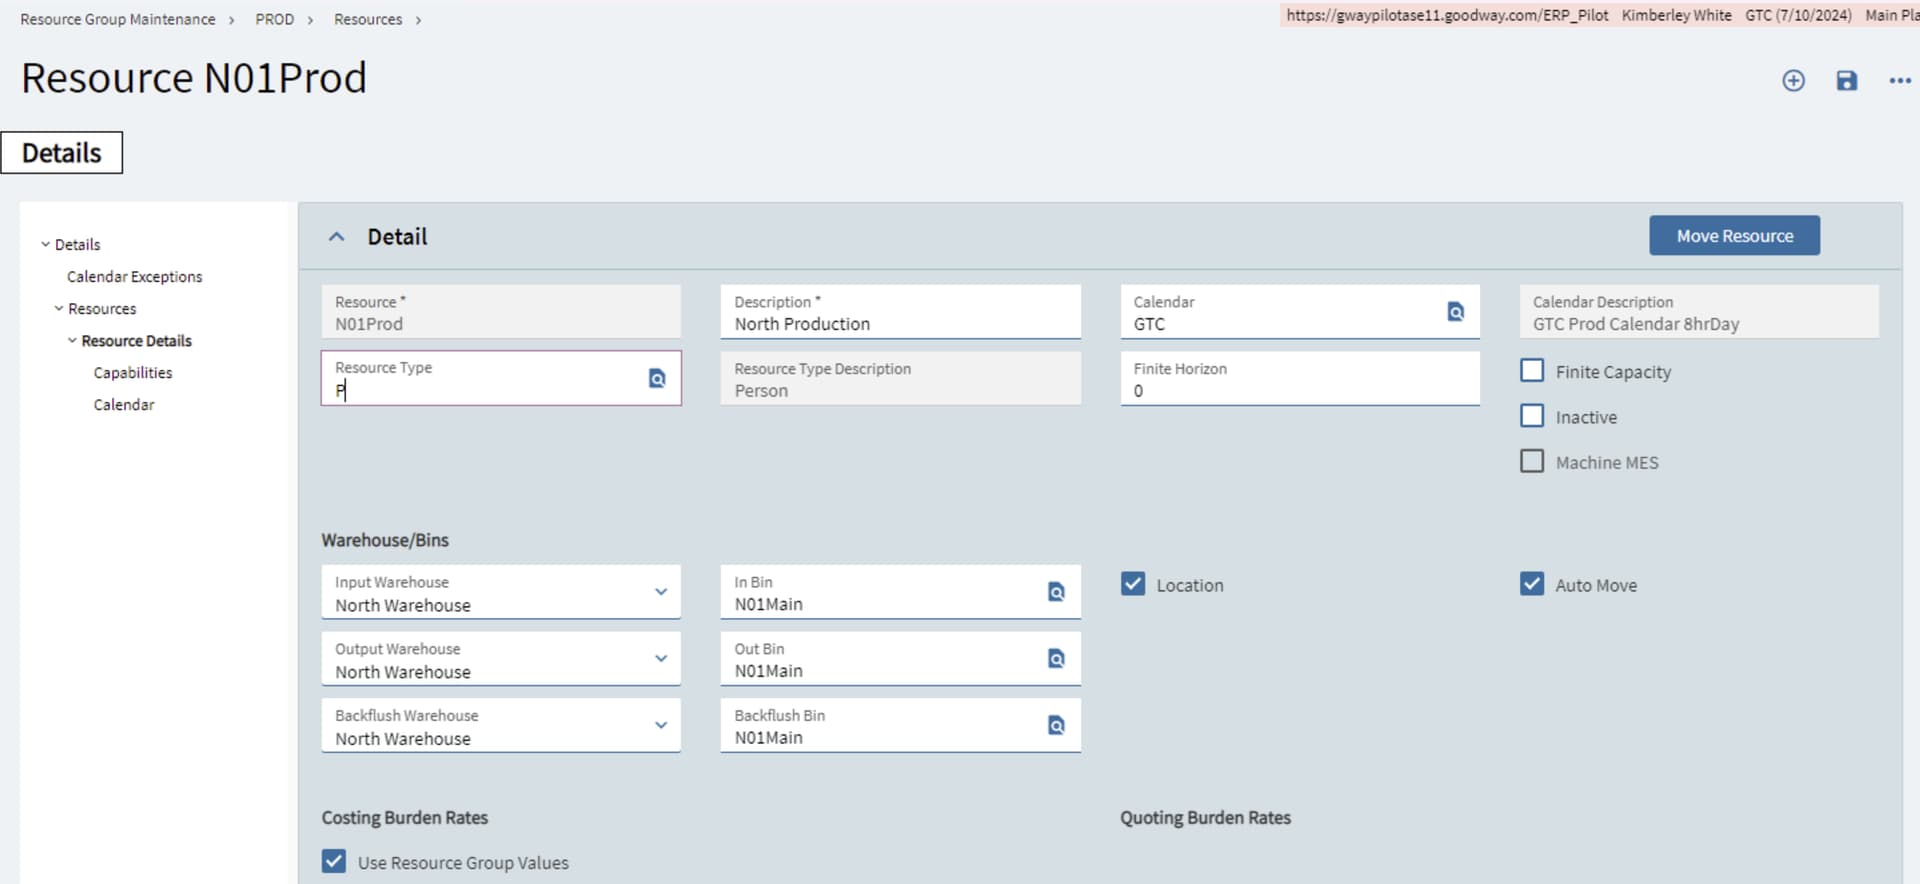Open the Output Warehouse dropdown
The width and height of the screenshot is (1920, 884).
point(660,659)
